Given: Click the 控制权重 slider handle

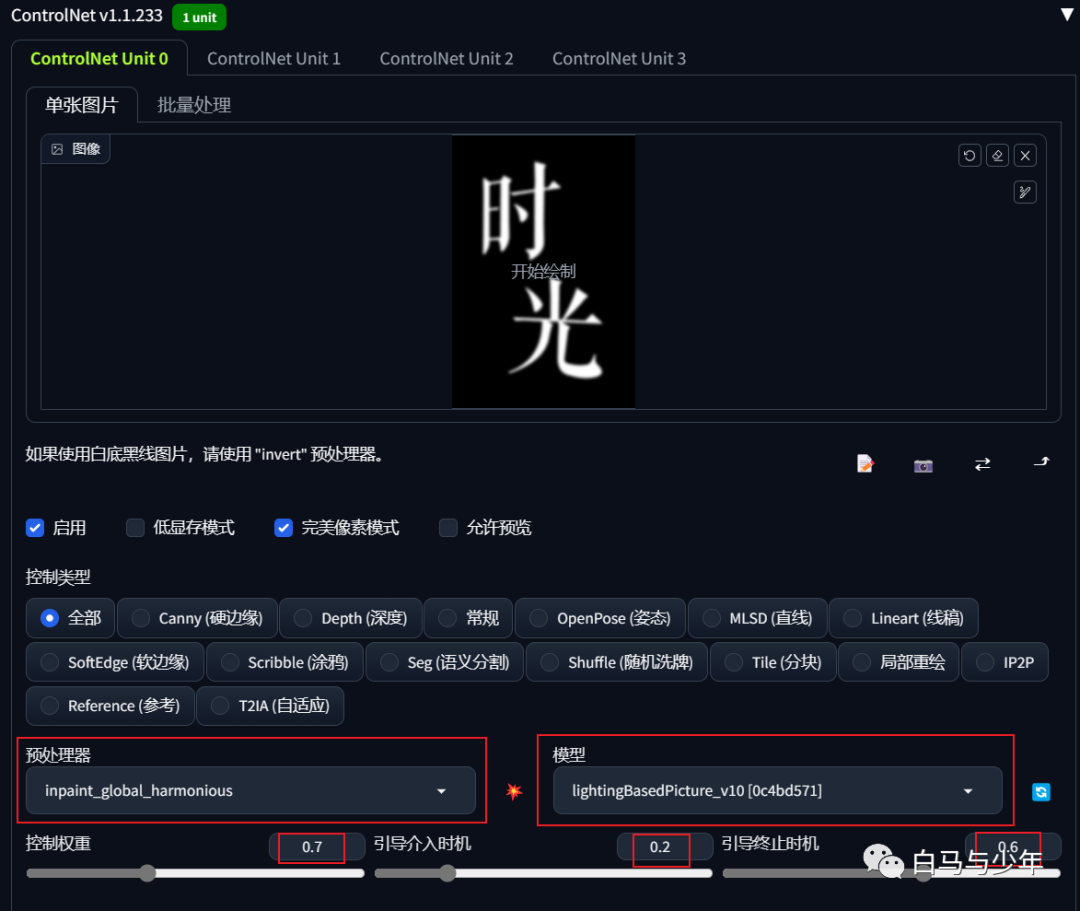Looking at the screenshot, I should click(x=147, y=873).
